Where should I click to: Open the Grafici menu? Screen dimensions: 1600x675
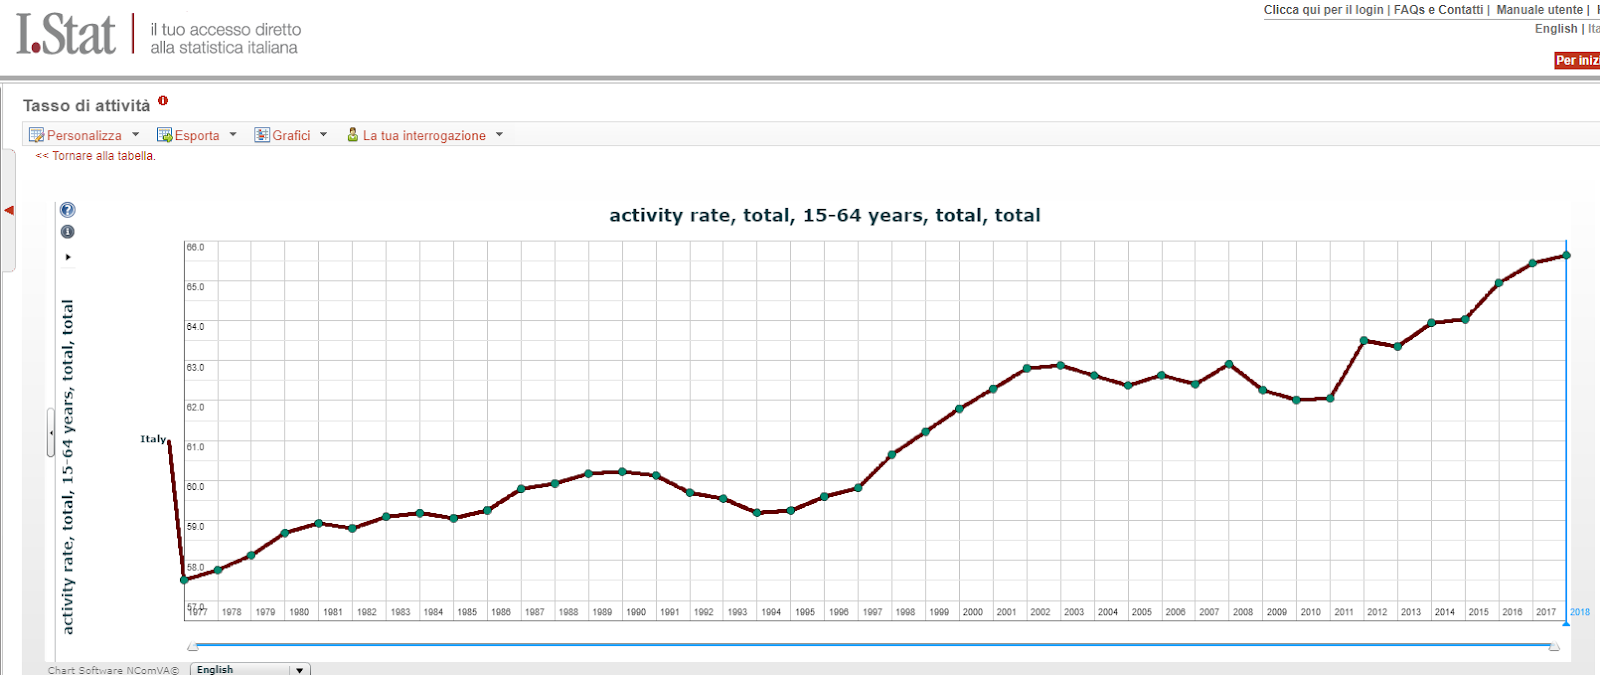pos(291,136)
